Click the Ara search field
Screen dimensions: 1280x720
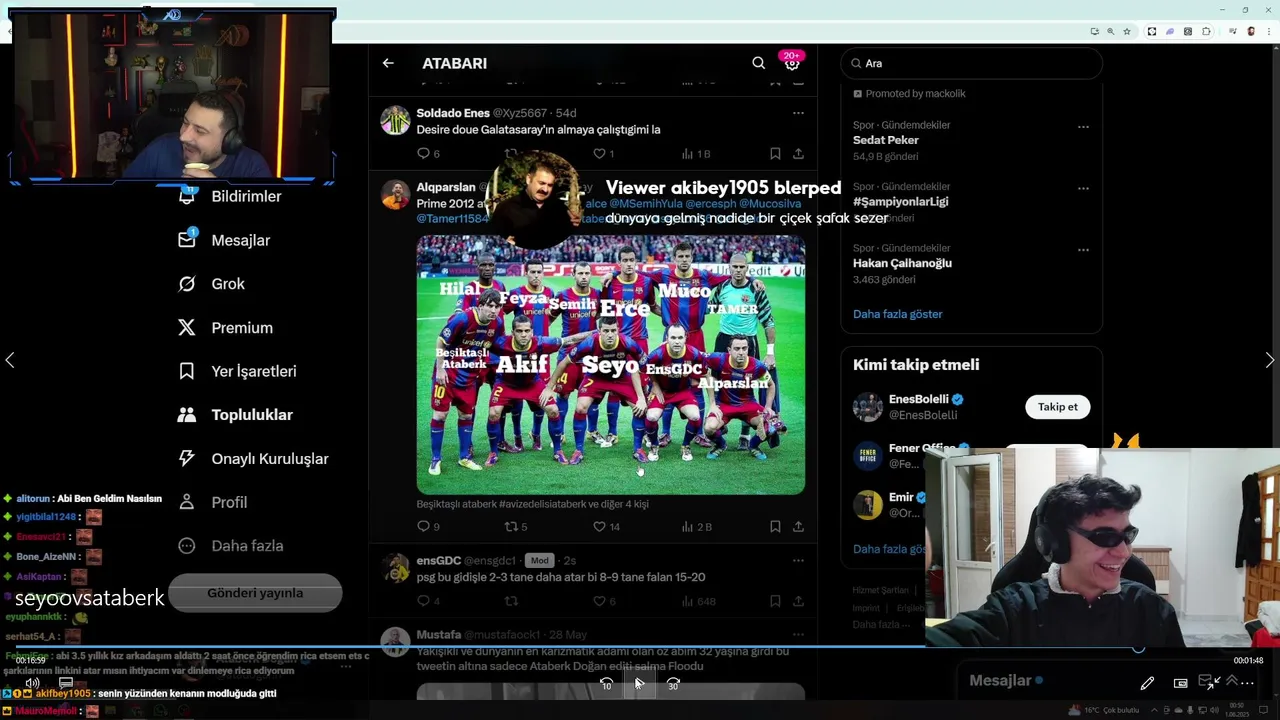[x=971, y=63]
